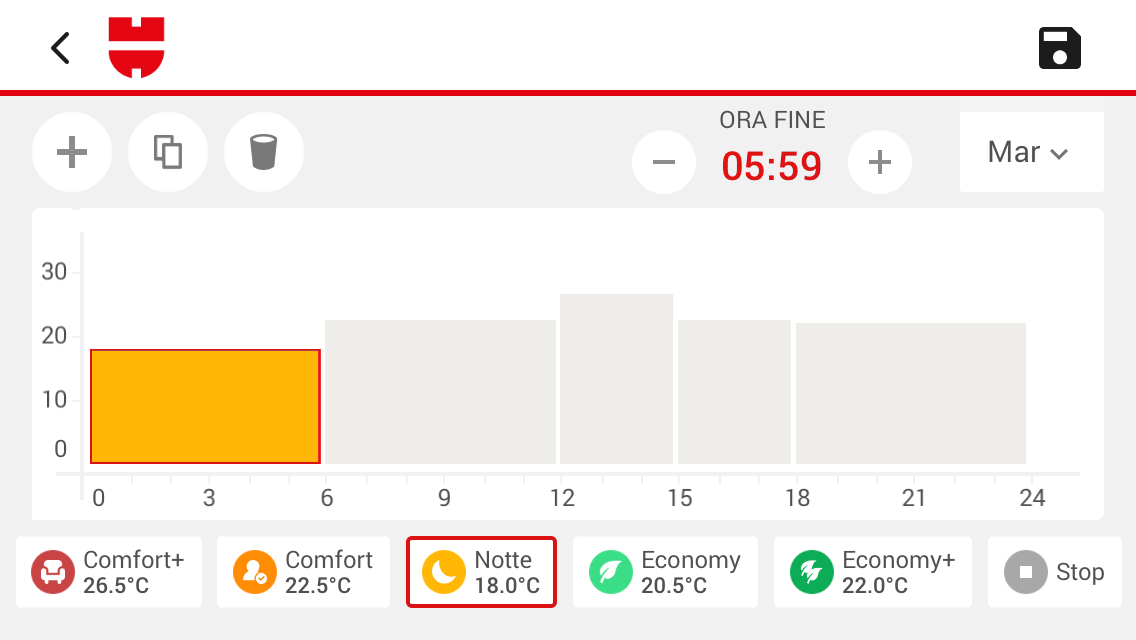Choose the Economy 20.5°C mode

[665, 572]
